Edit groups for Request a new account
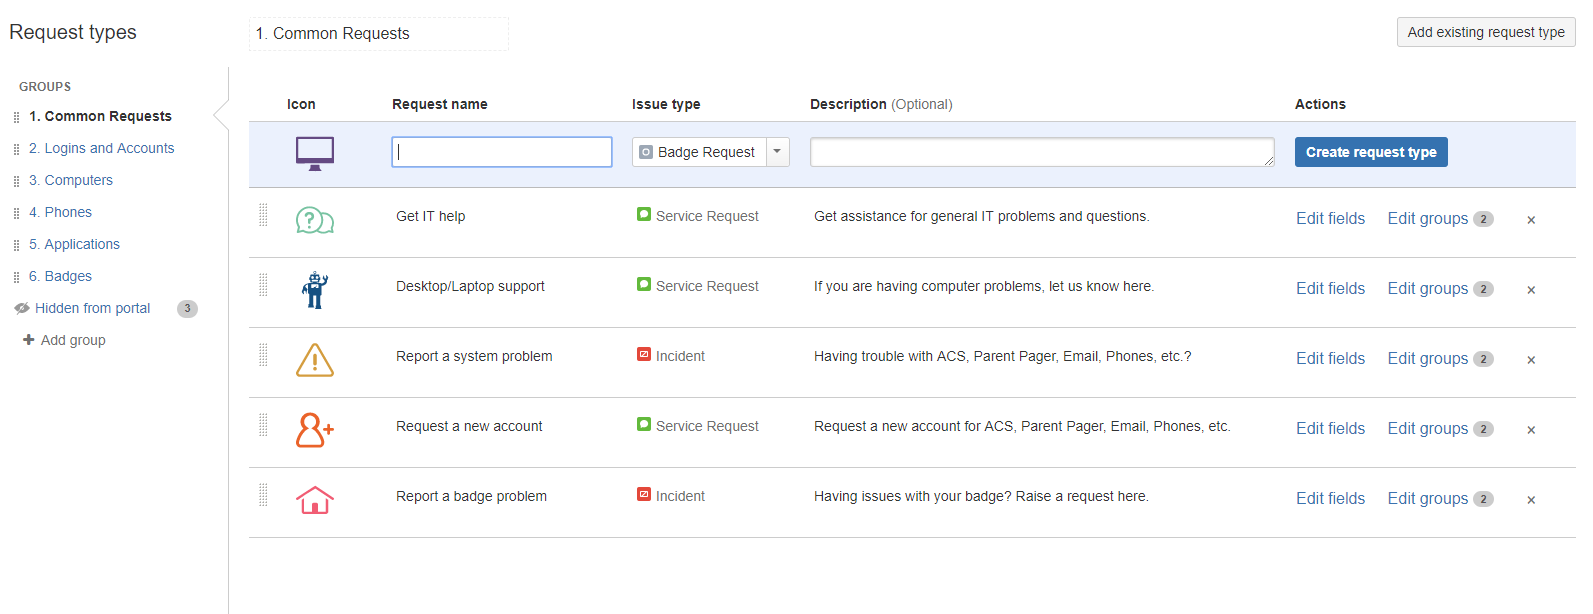 pyautogui.click(x=1428, y=428)
